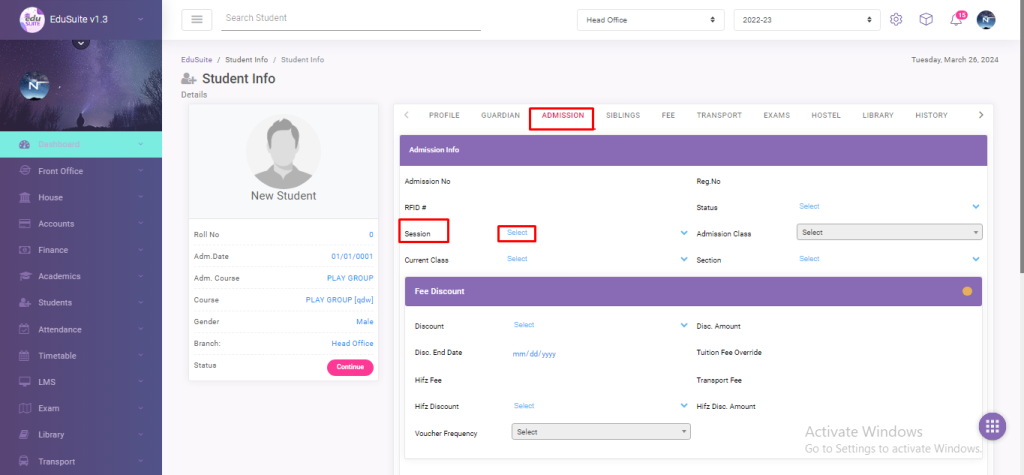Image resolution: width=1024 pixels, height=475 pixels.
Task: Open the Voucher Frequency select box
Action: tap(600, 432)
